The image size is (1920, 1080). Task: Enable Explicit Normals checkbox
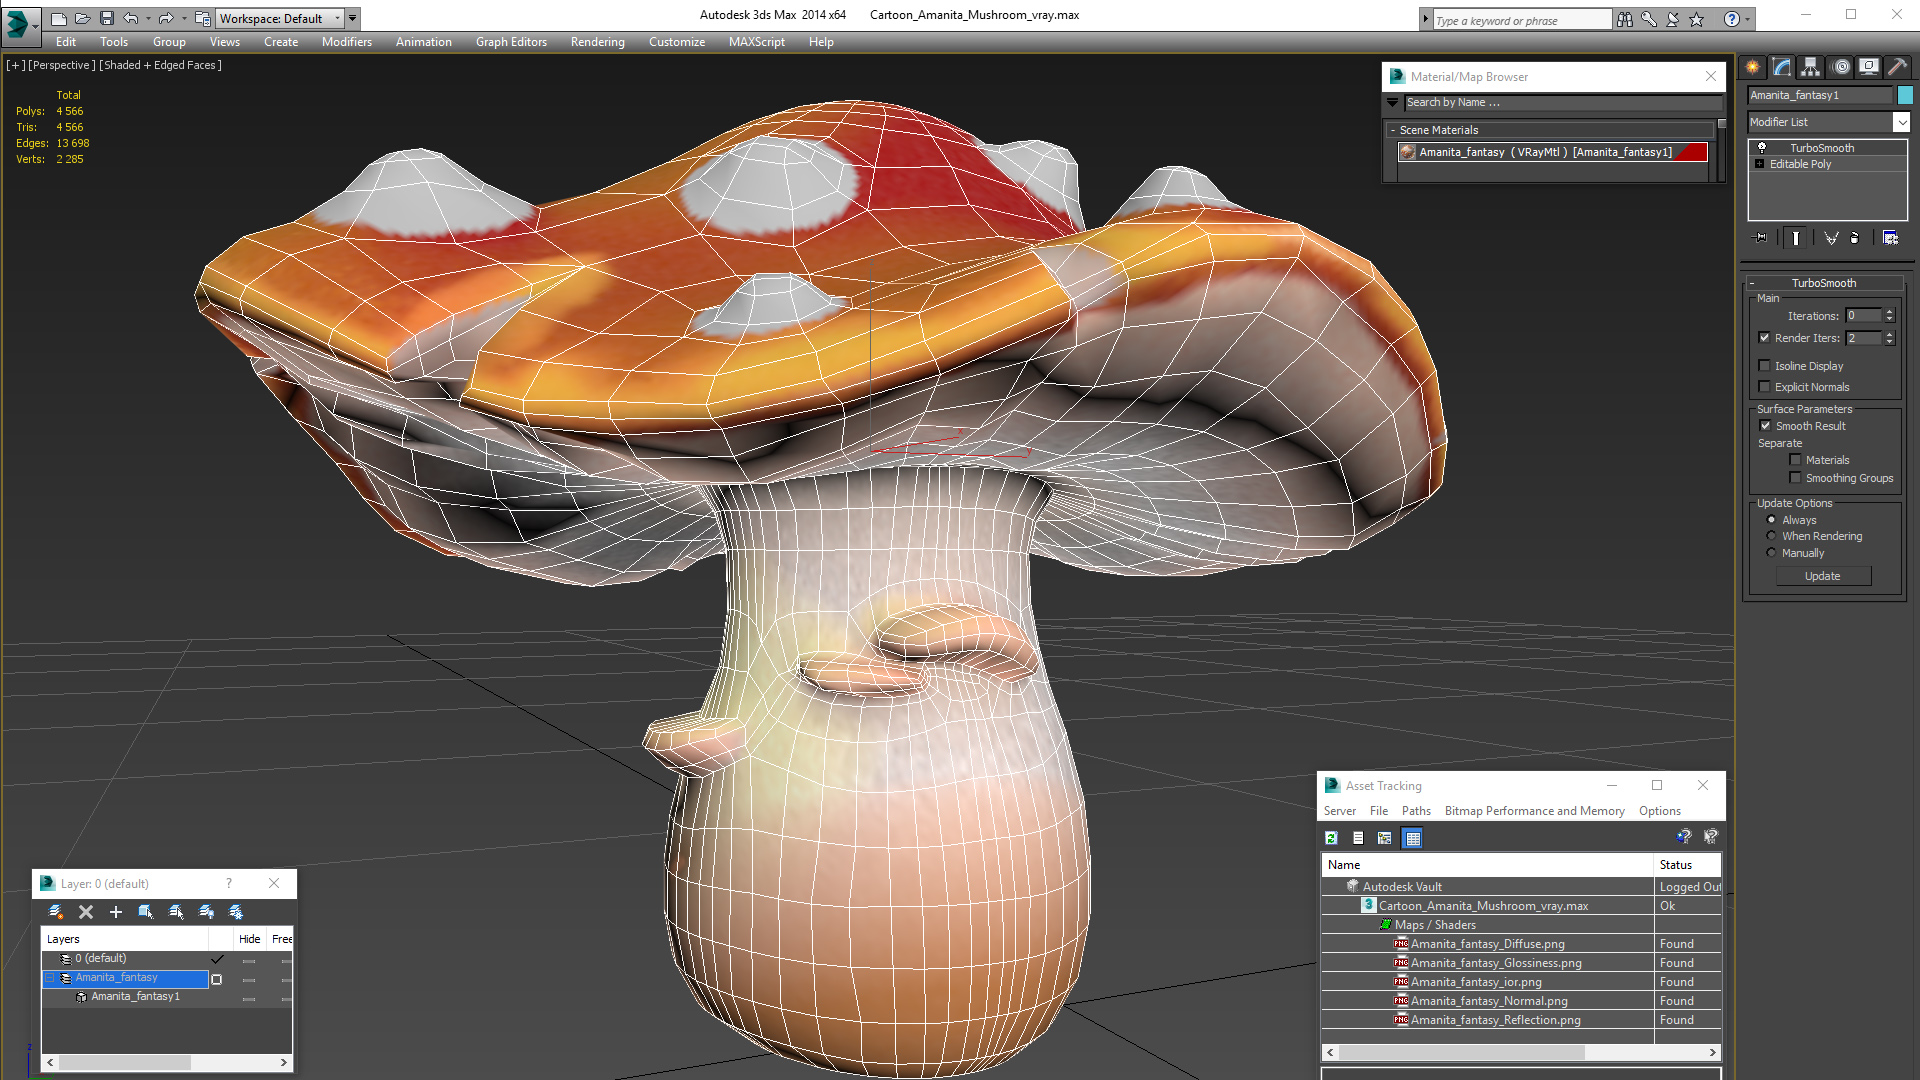pos(1765,387)
